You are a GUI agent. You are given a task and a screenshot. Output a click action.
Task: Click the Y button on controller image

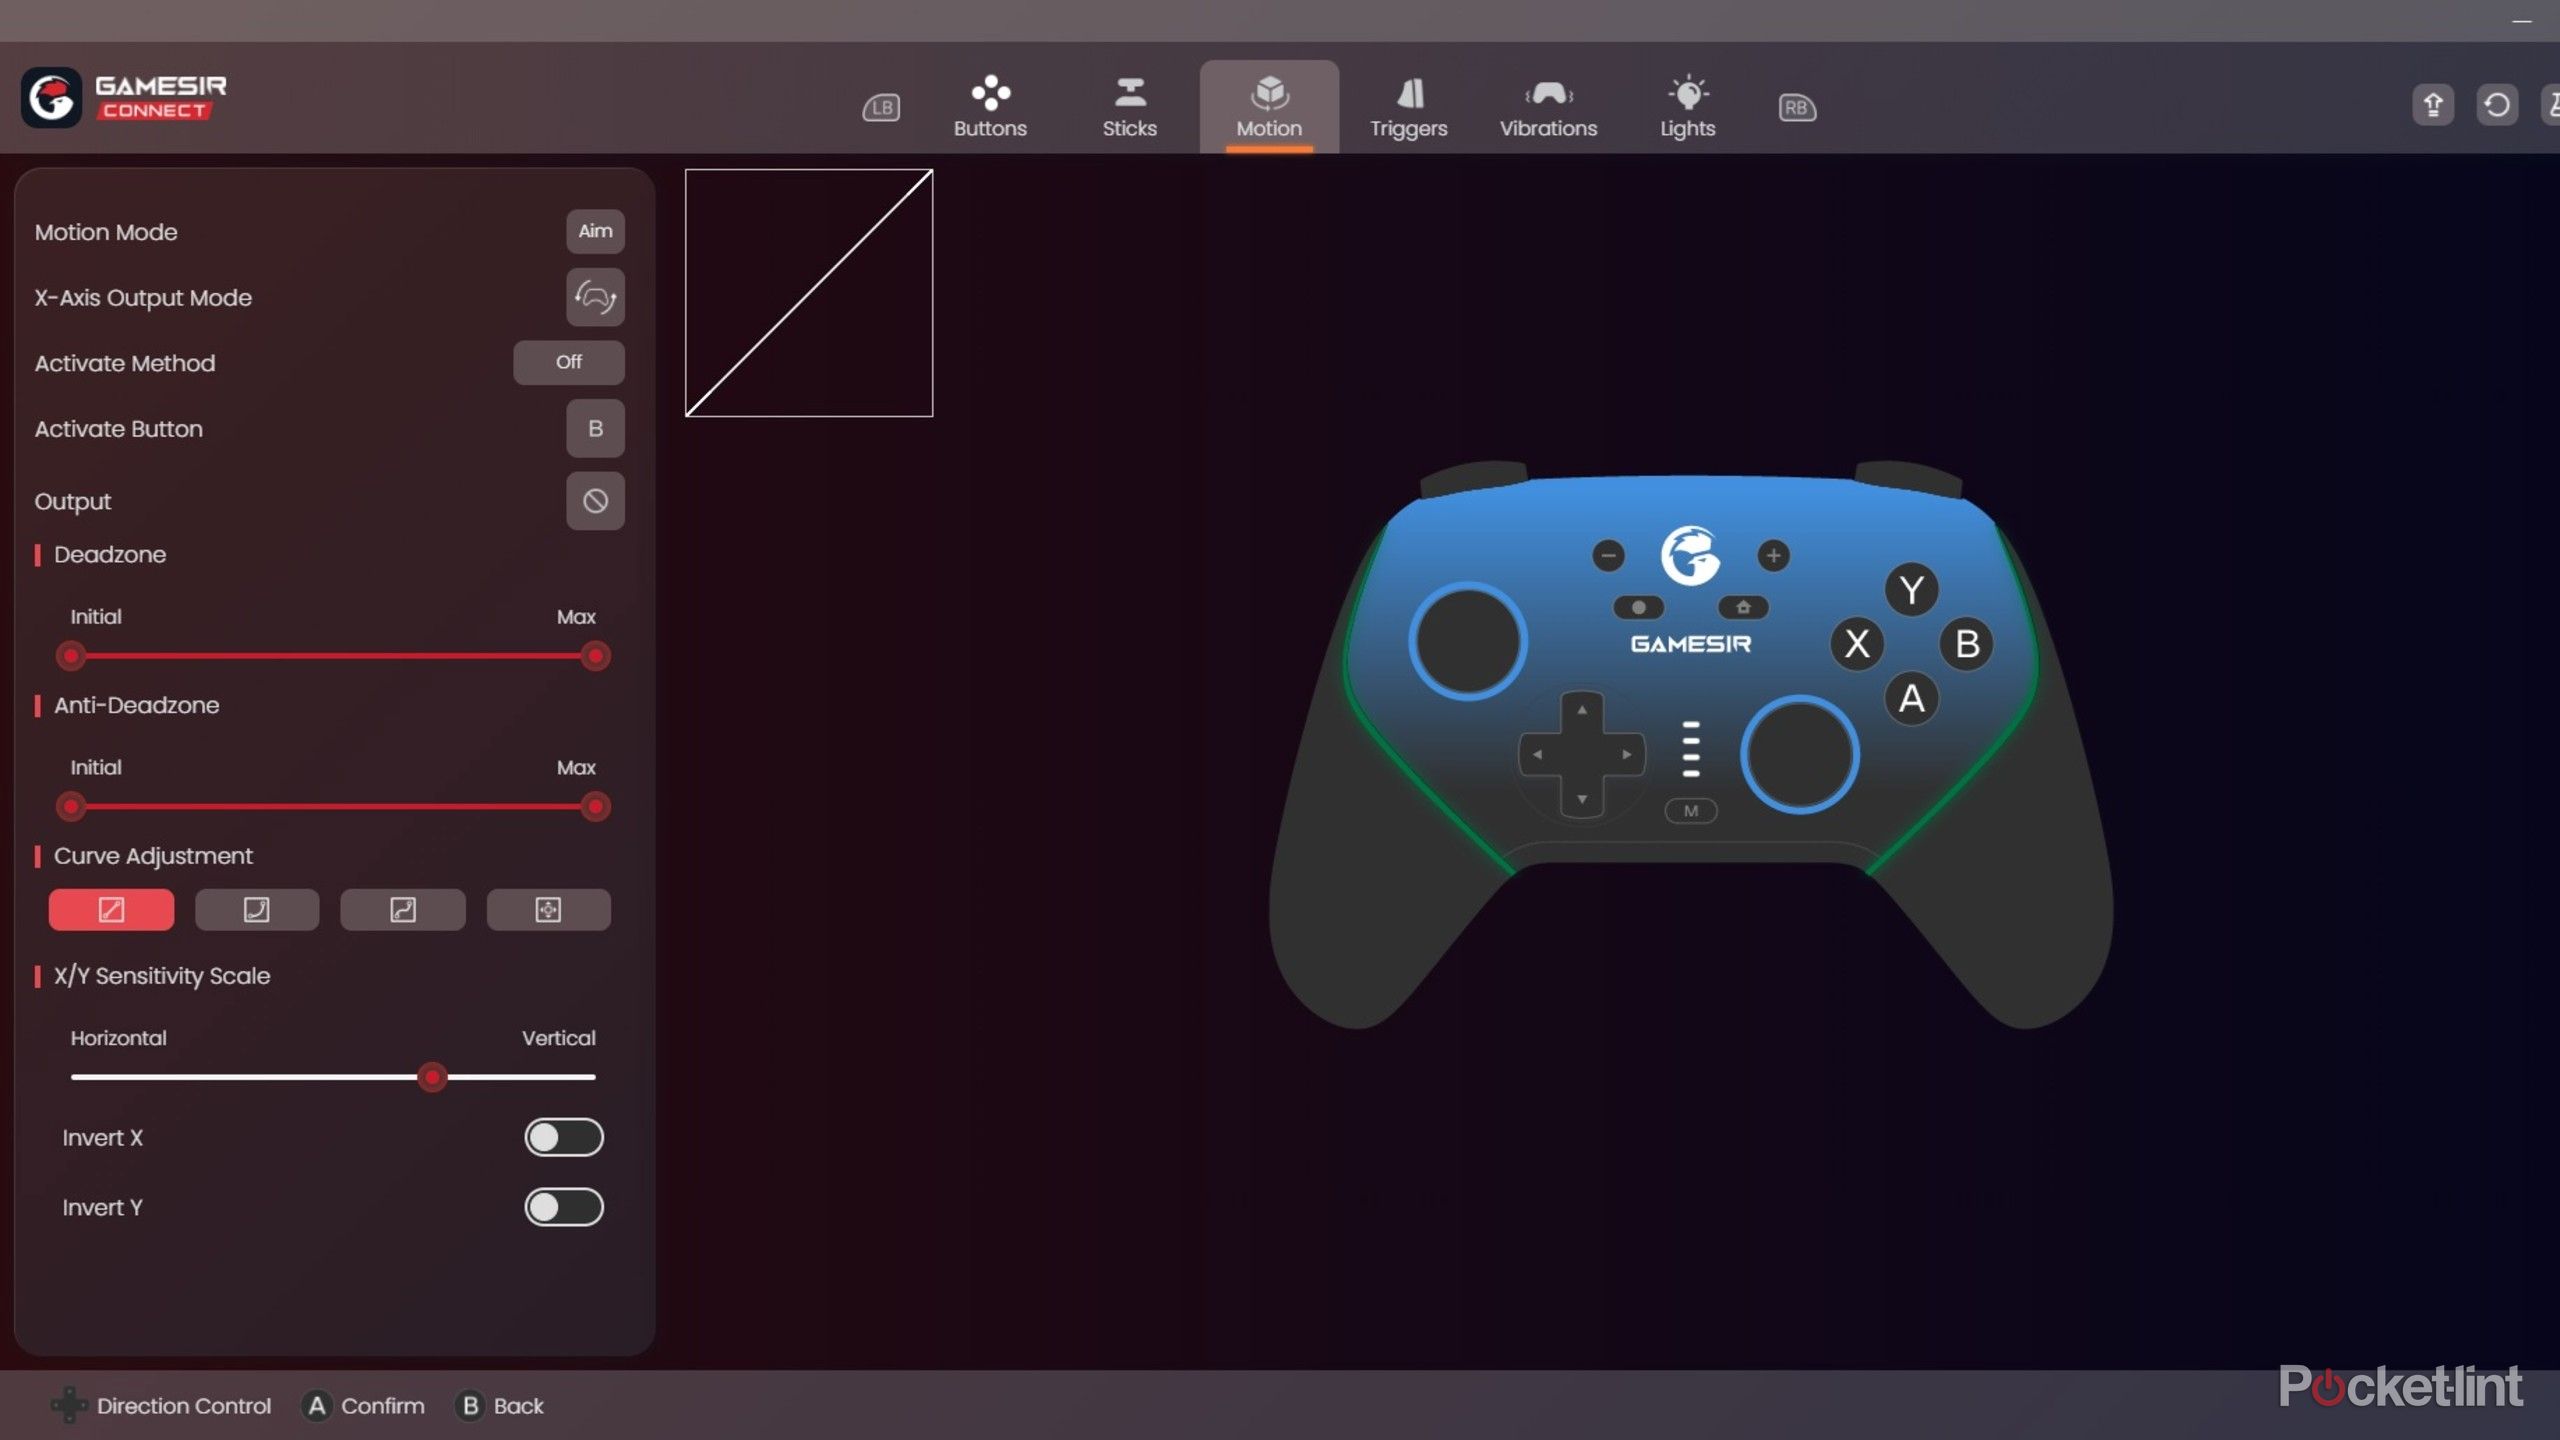pos(1911,590)
